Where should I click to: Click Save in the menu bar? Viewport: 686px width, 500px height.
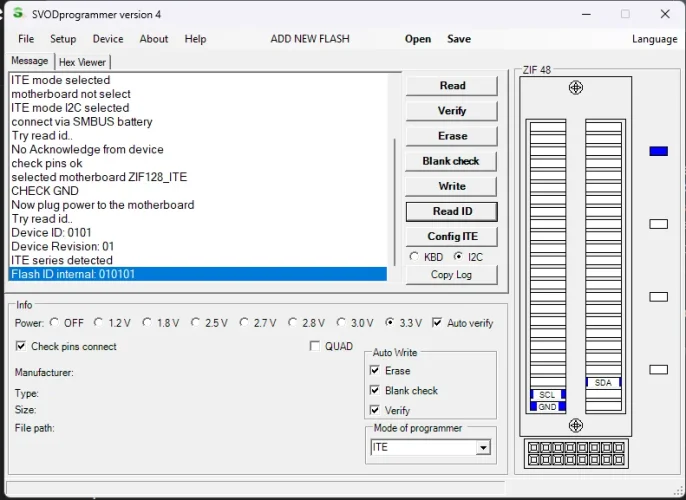459,39
